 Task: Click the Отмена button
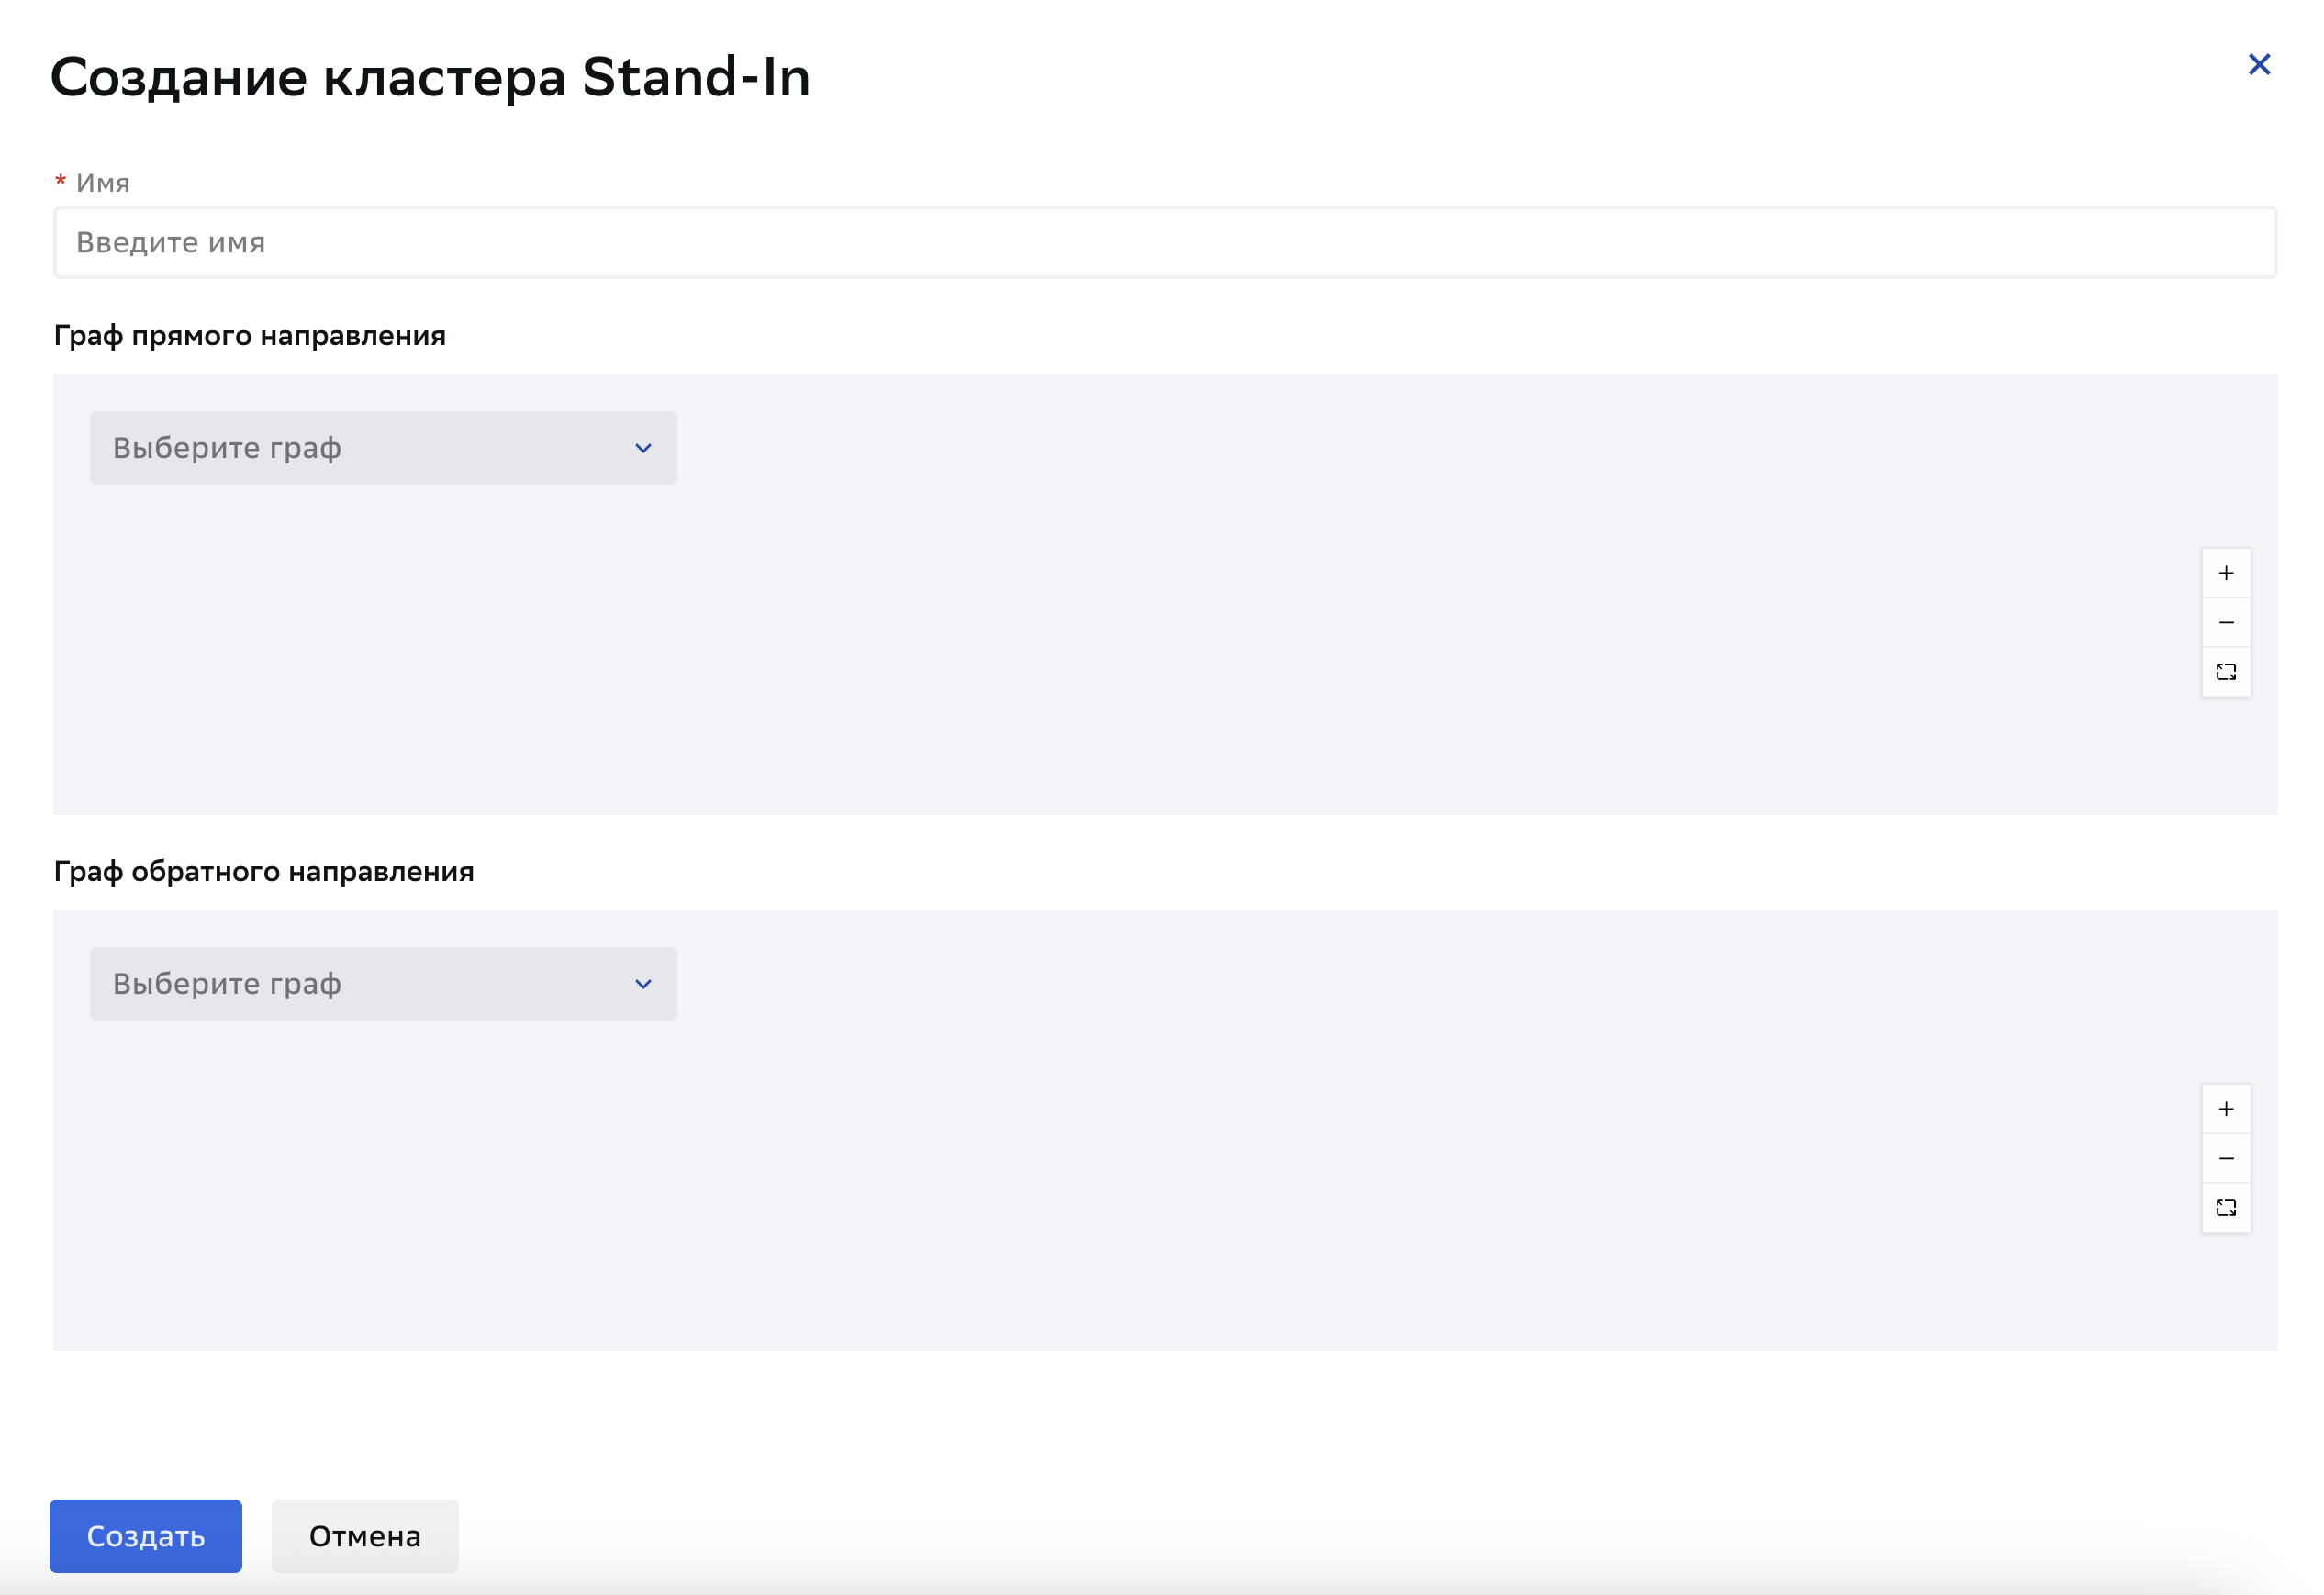tap(365, 1536)
